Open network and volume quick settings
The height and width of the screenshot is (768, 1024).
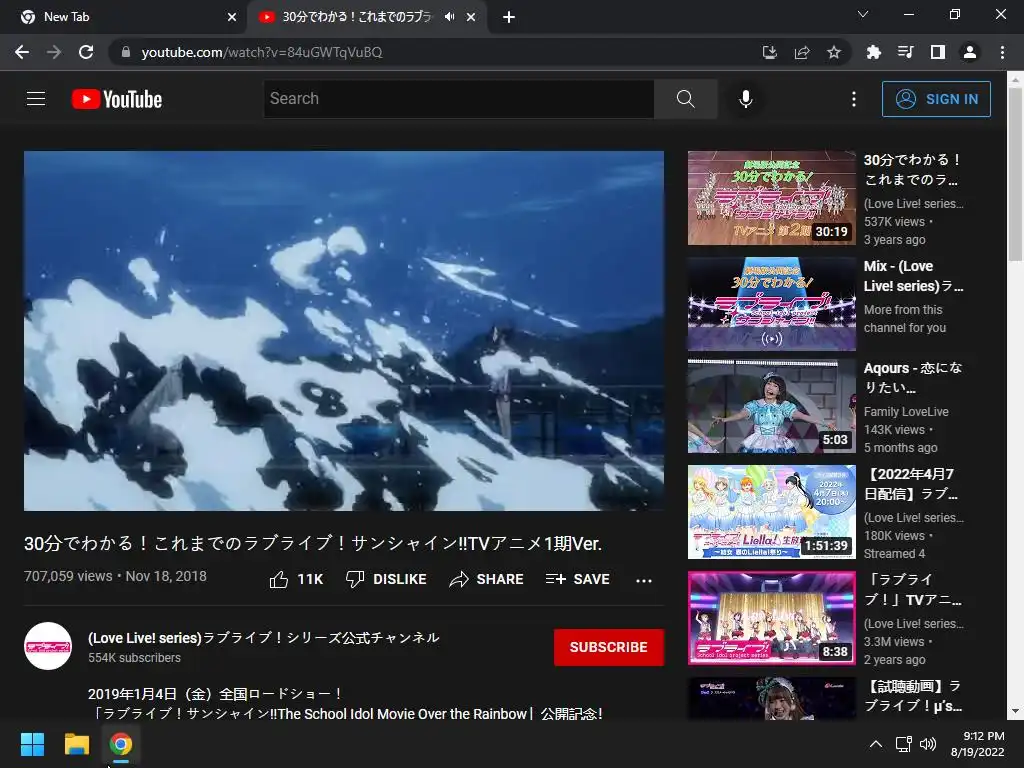(916, 744)
